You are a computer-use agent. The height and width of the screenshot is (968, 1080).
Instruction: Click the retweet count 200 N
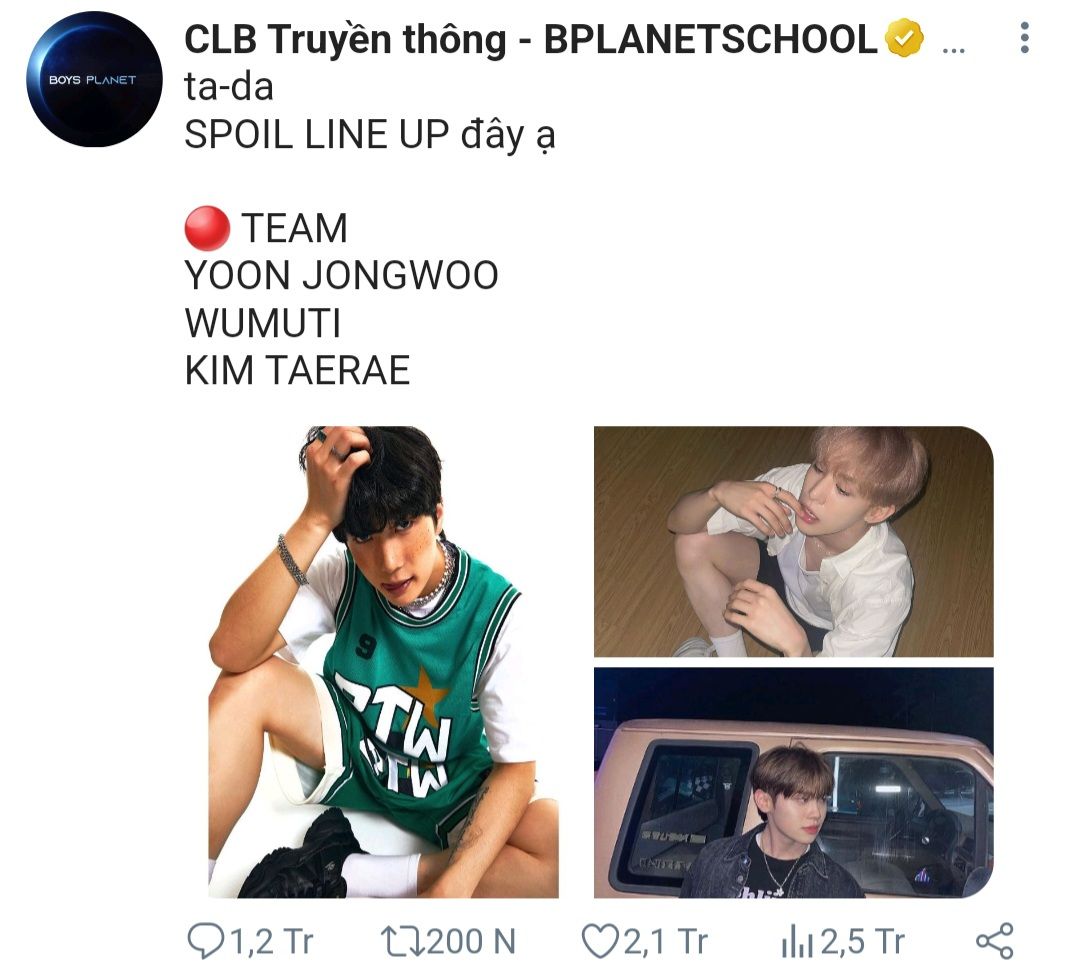pyautogui.click(x=472, y=941)
